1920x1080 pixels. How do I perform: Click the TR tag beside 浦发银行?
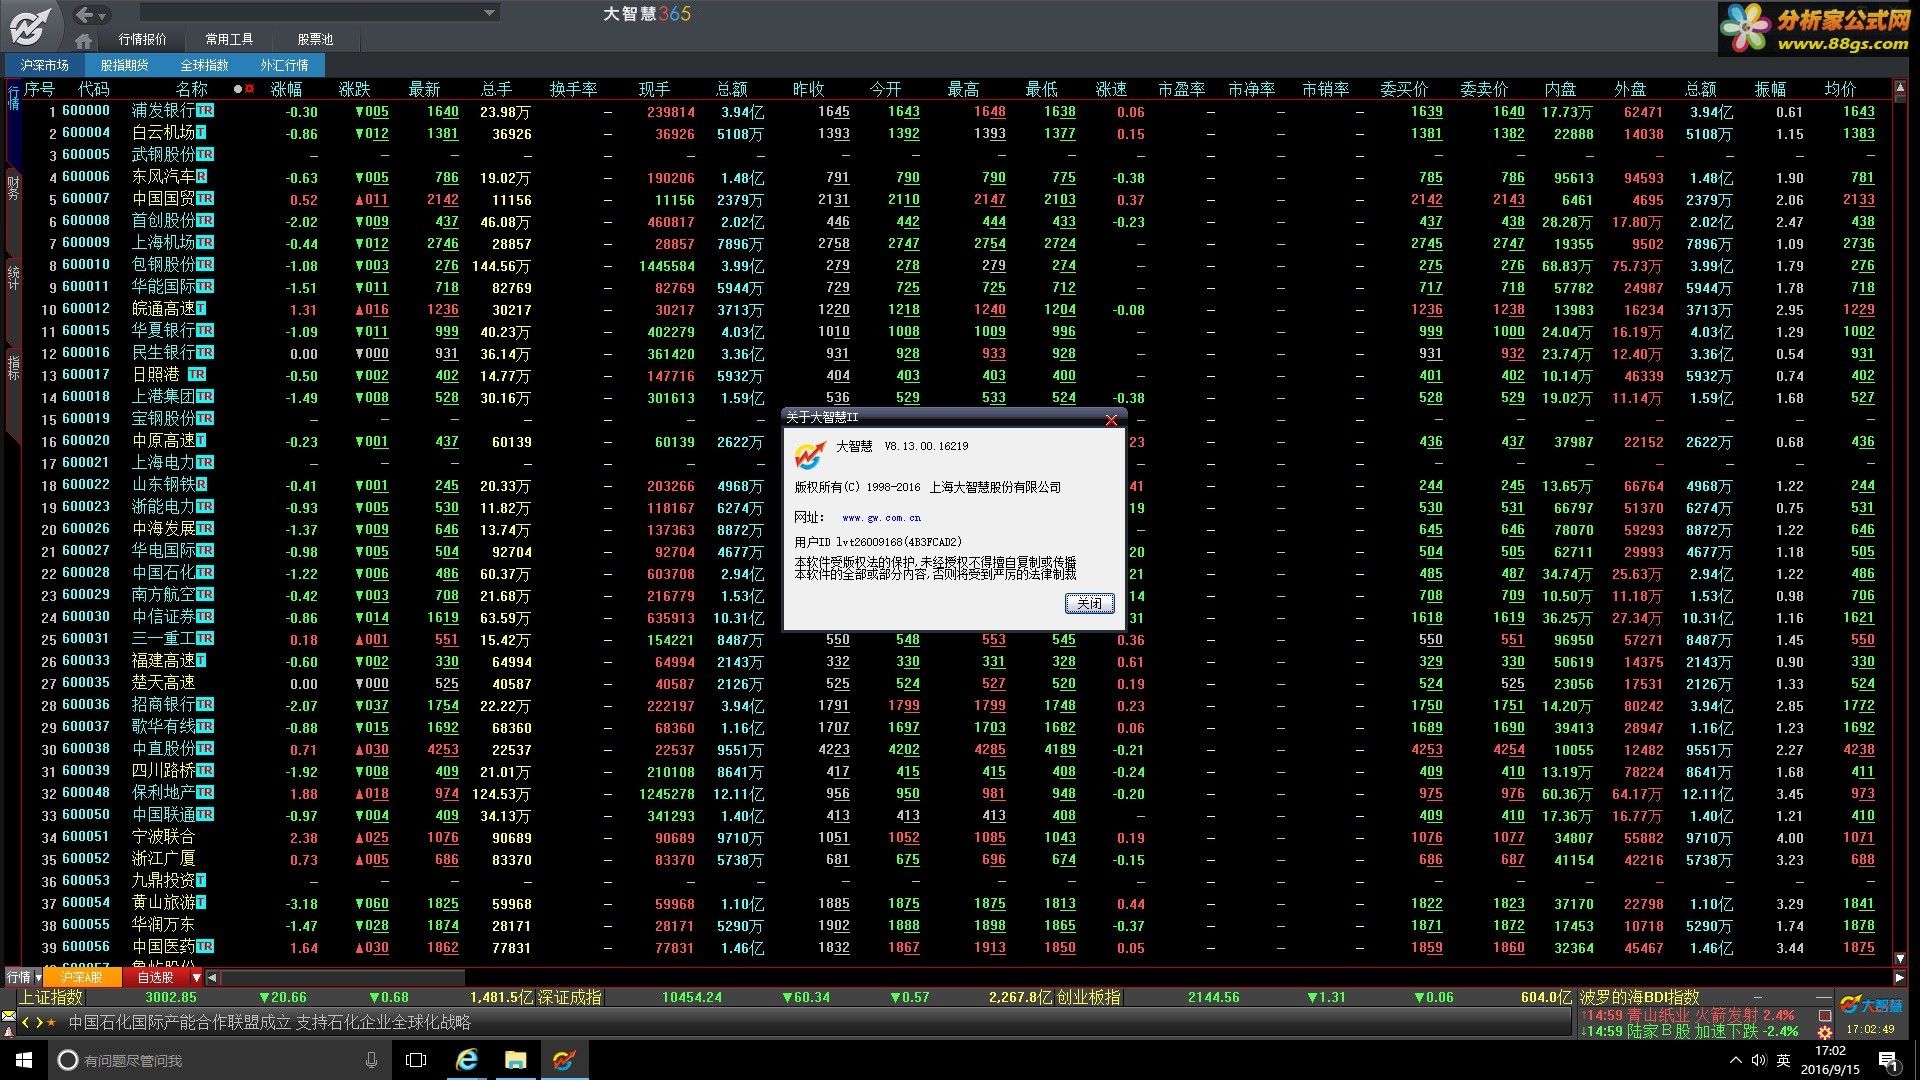pos(205,111)
